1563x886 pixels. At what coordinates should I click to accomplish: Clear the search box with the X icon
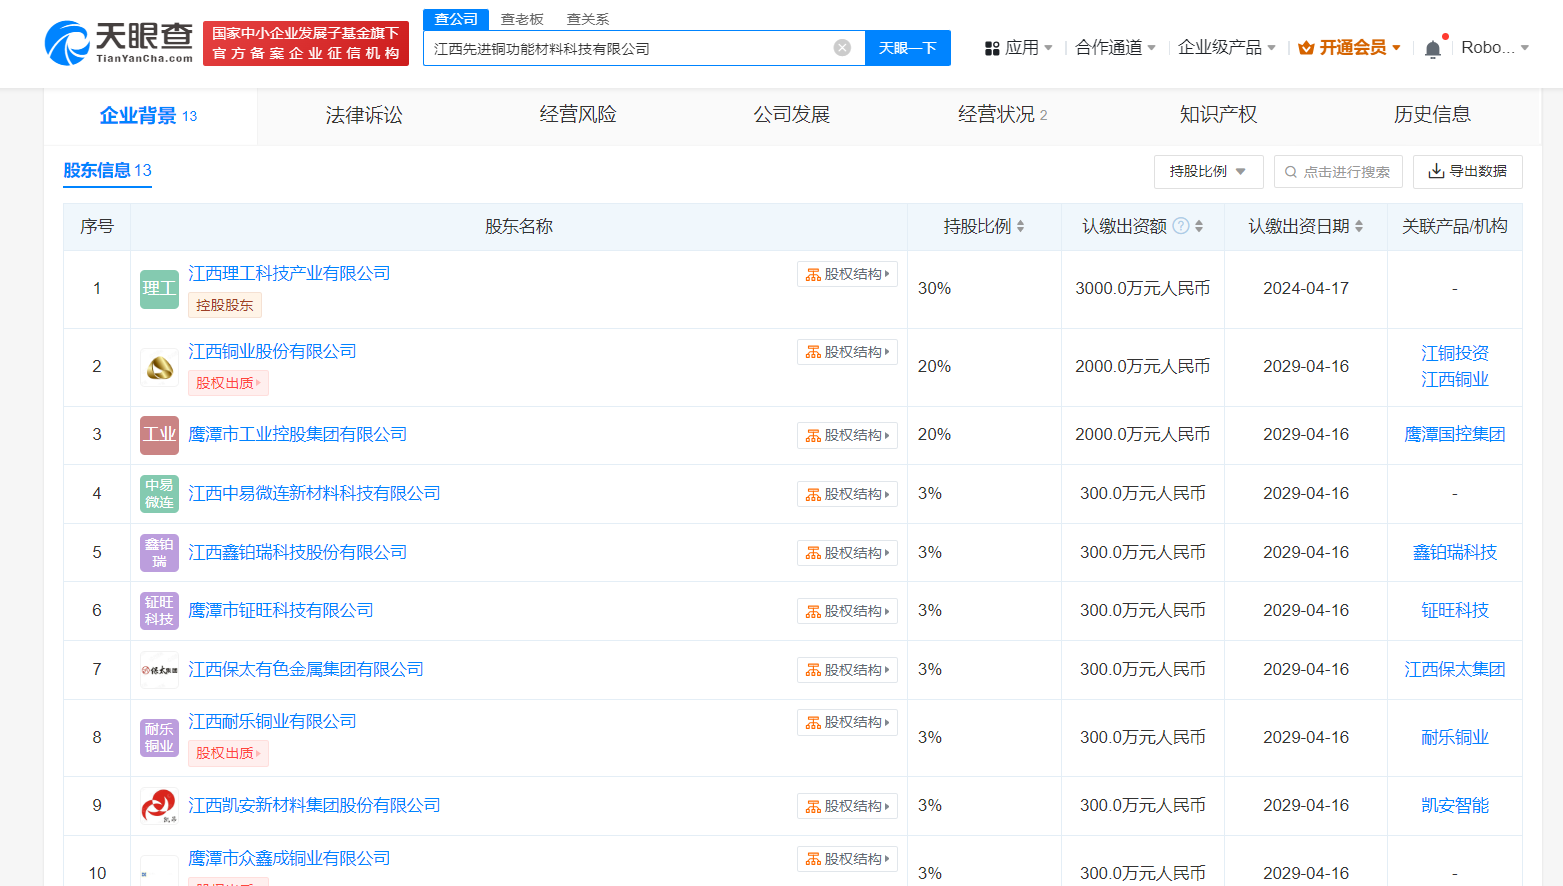[842, 48]
